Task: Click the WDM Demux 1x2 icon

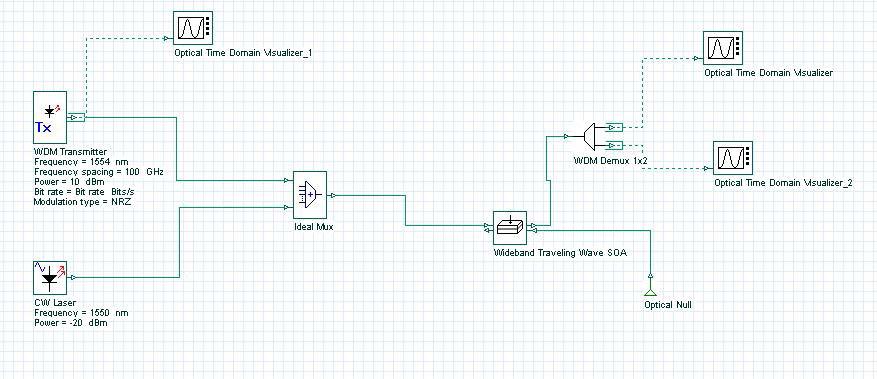Action: point(592,135)
